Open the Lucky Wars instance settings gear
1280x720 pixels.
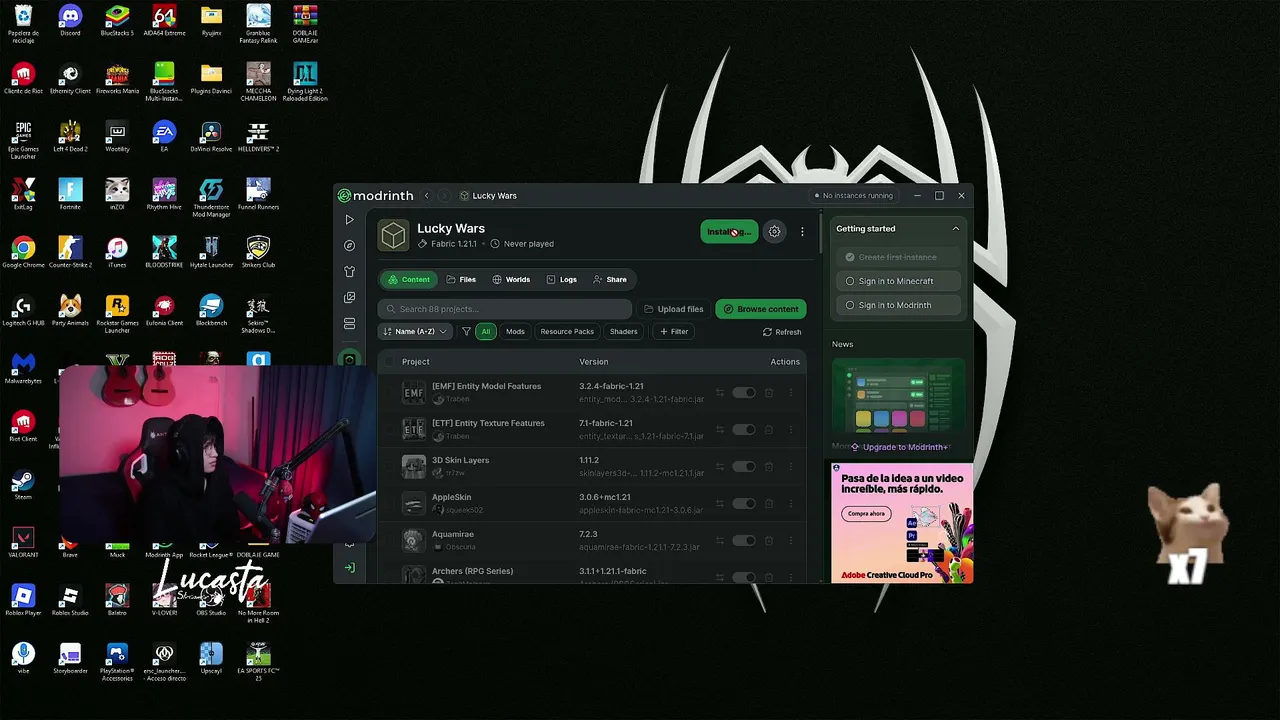click(x=774, y=232)
